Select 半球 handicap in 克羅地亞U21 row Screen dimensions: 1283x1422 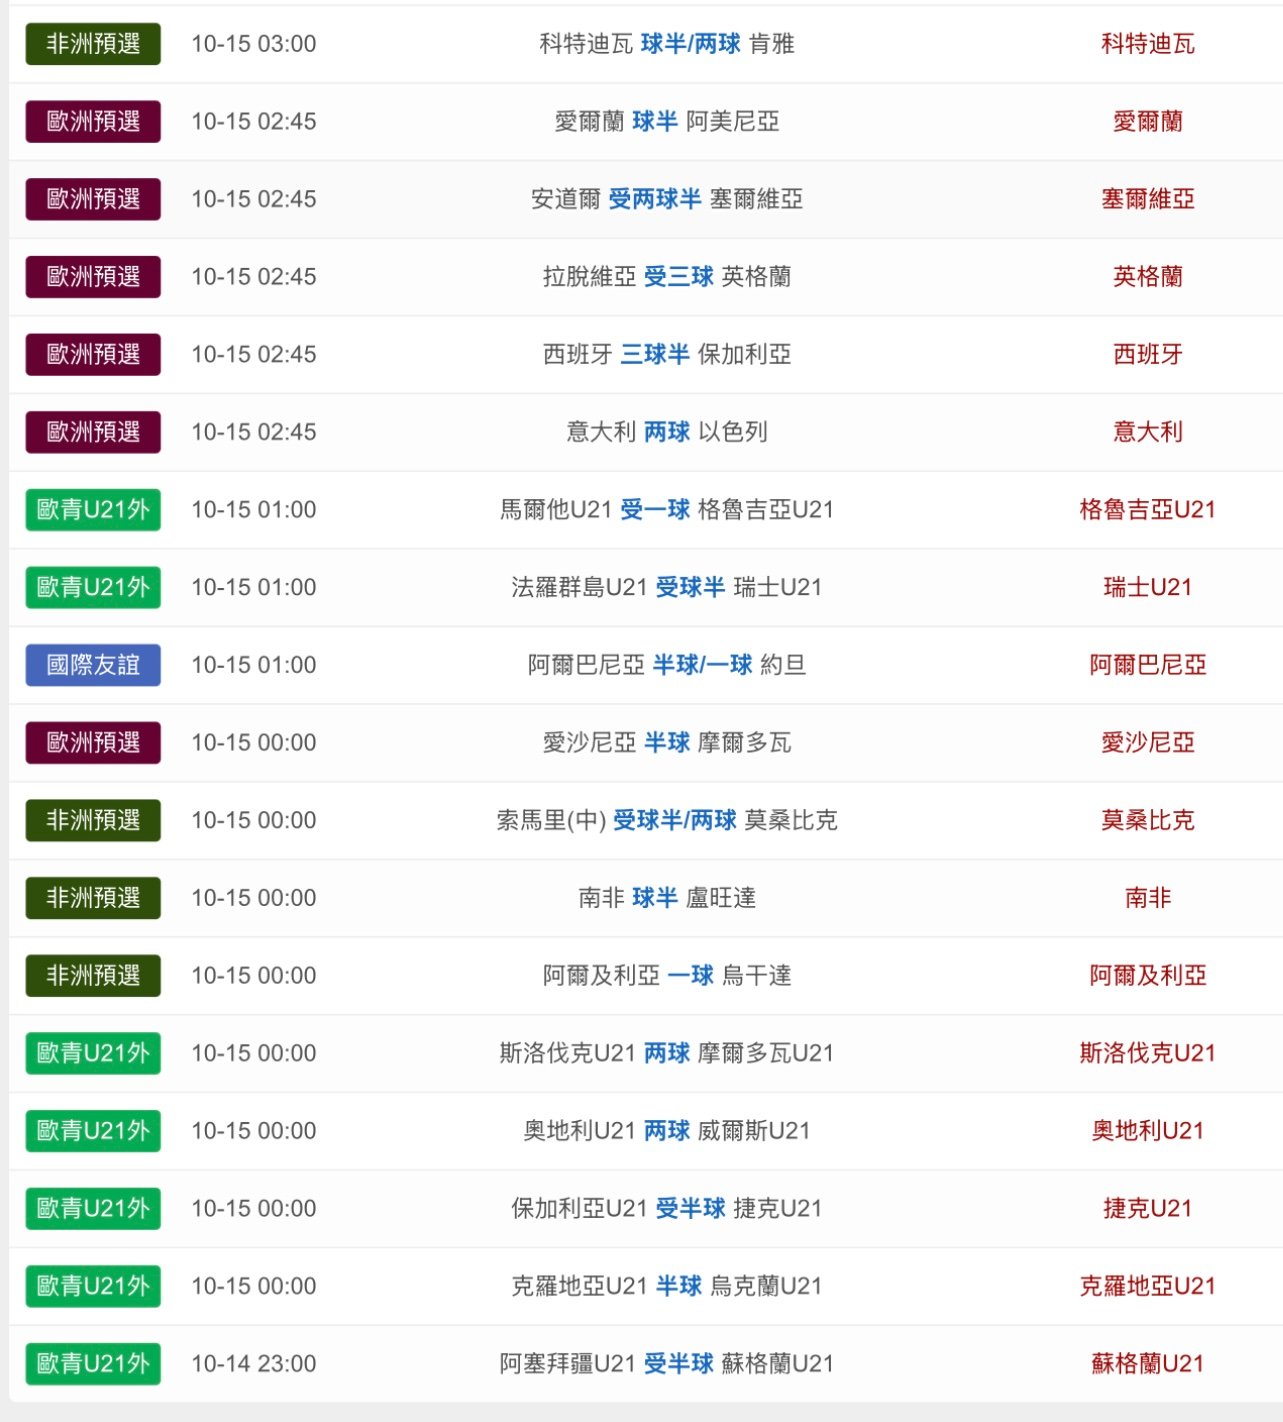[678, 1286]
